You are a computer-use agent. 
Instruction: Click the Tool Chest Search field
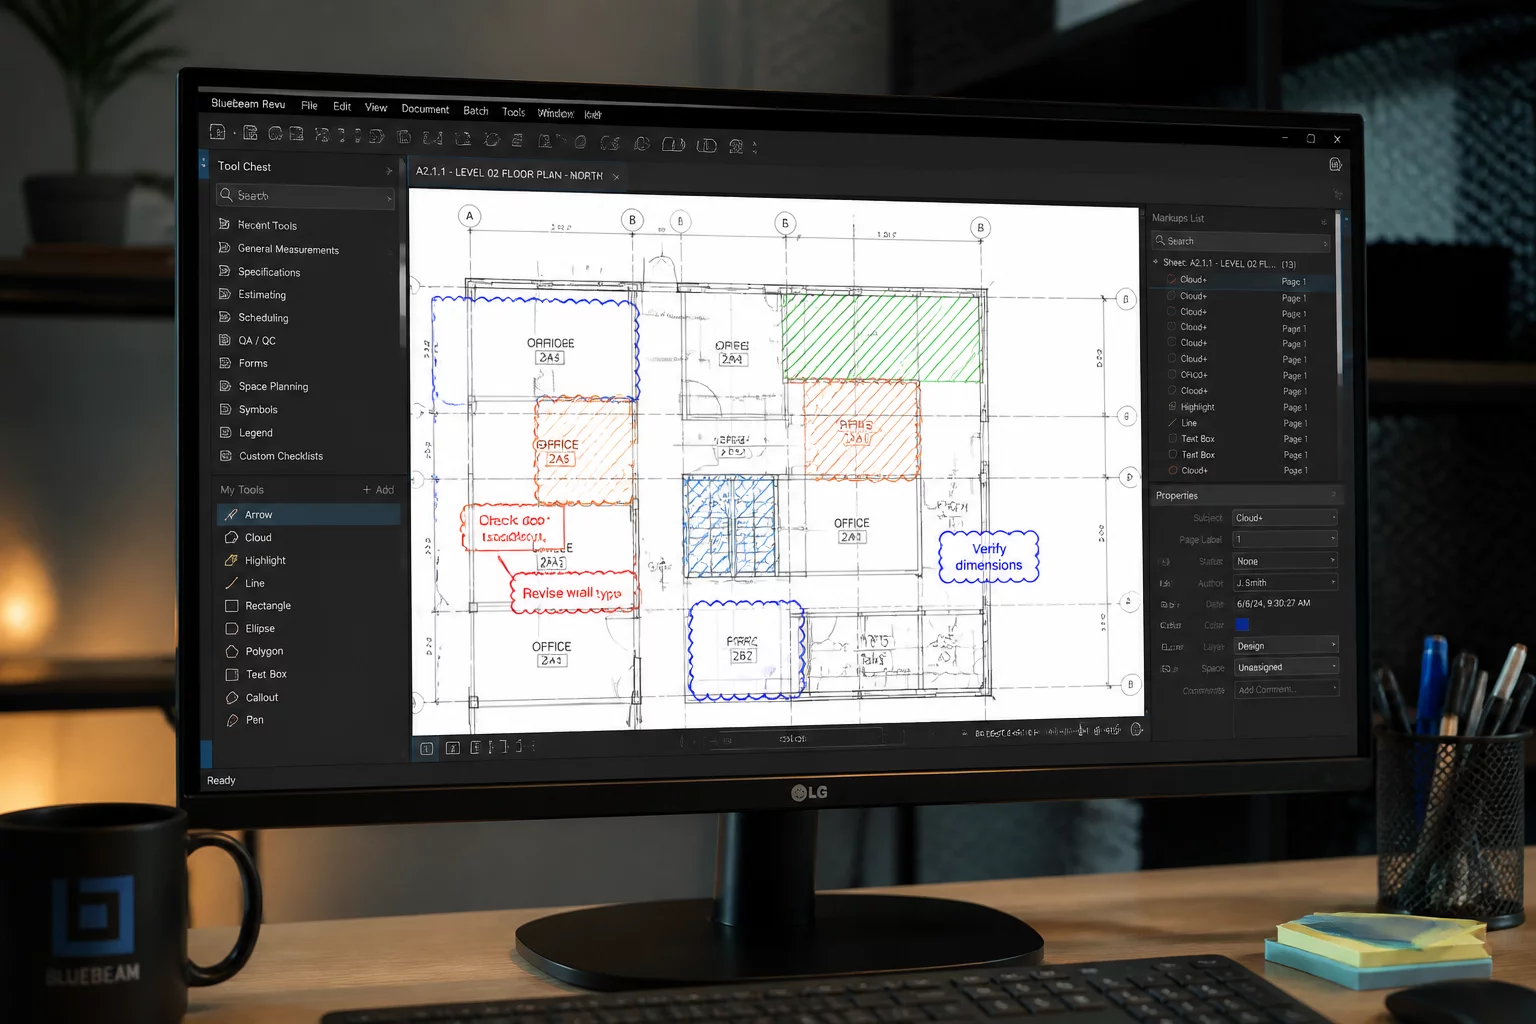pyautogui.click(x=305, y=196)
